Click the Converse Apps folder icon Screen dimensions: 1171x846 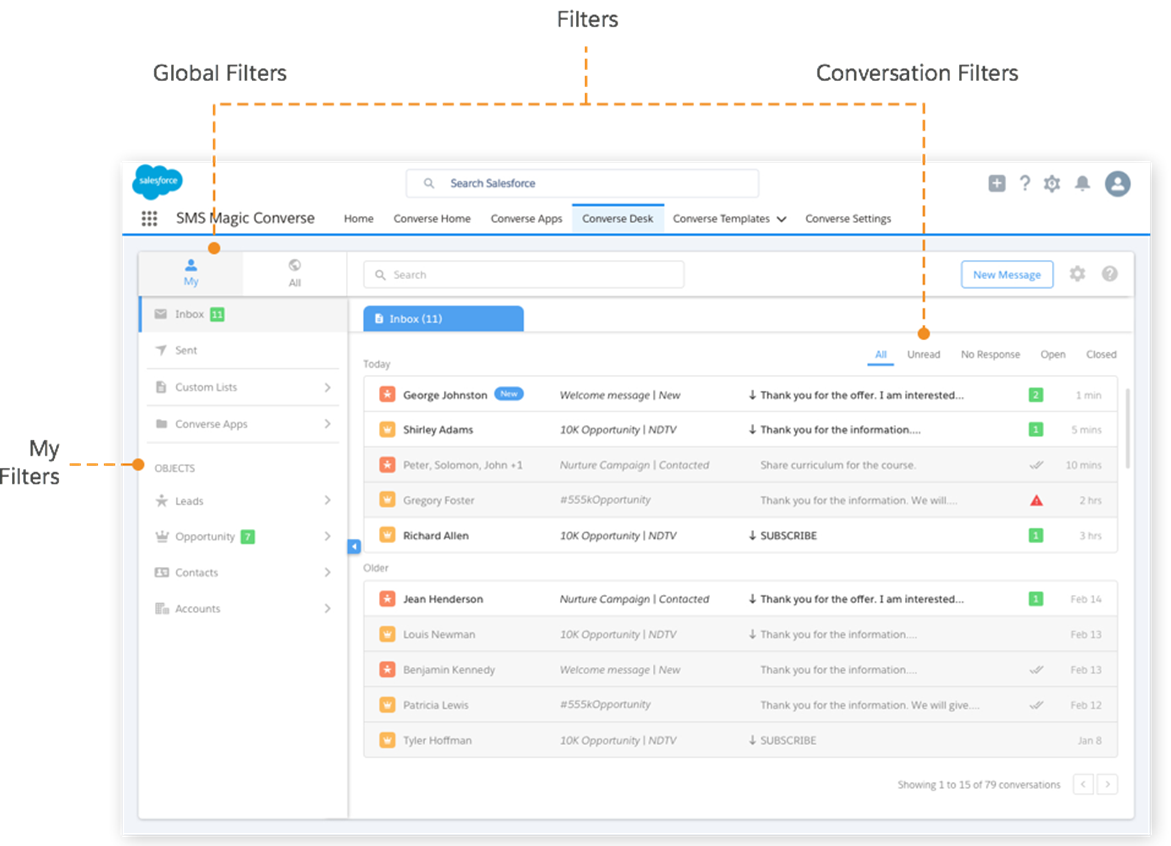click(161, 423)
